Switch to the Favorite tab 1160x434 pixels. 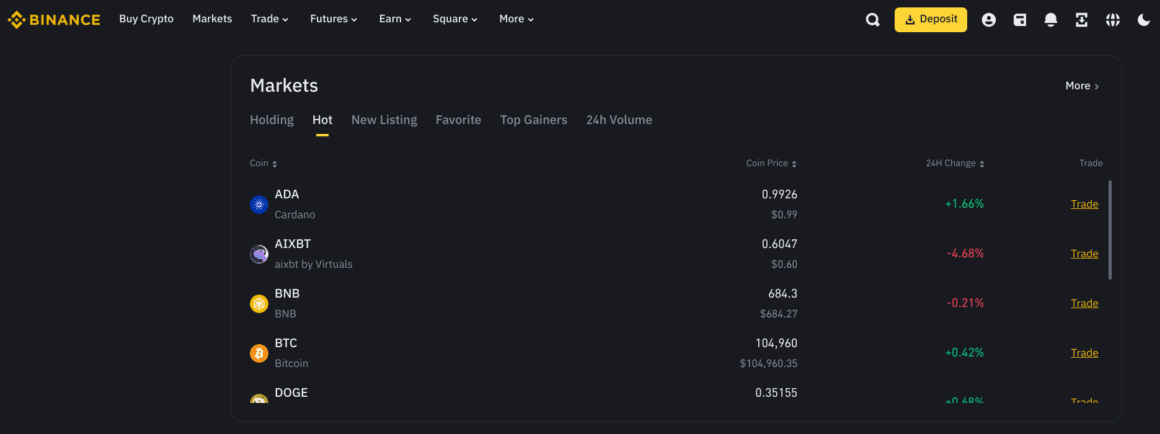(x=459, y=120)
